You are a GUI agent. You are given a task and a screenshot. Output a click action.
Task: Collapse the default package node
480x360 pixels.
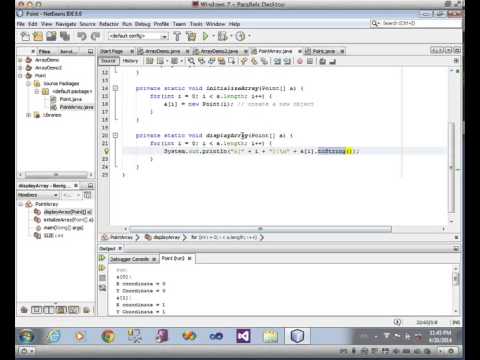tap(37, 91)
